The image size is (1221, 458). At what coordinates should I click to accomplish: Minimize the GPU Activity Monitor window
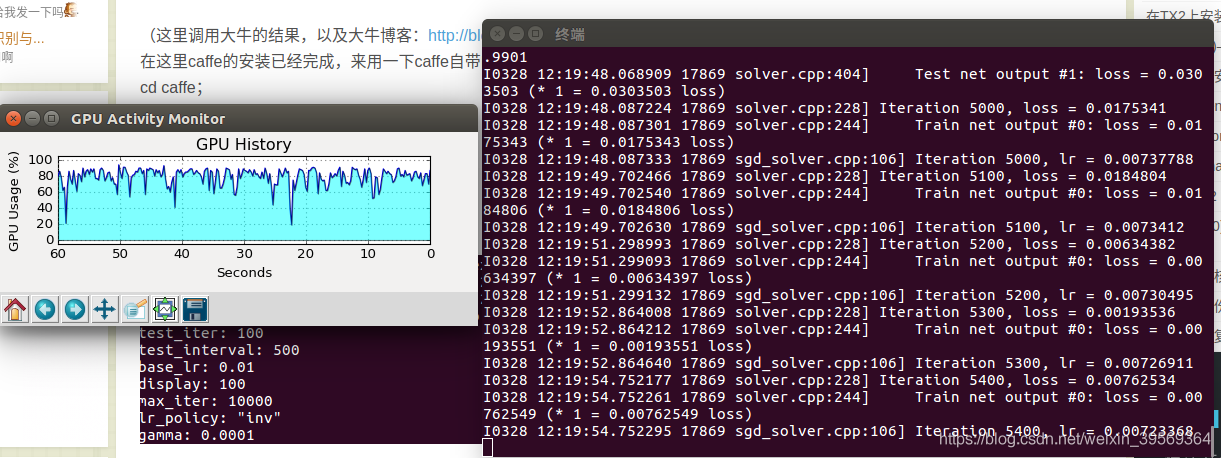(x=32, y=118)
